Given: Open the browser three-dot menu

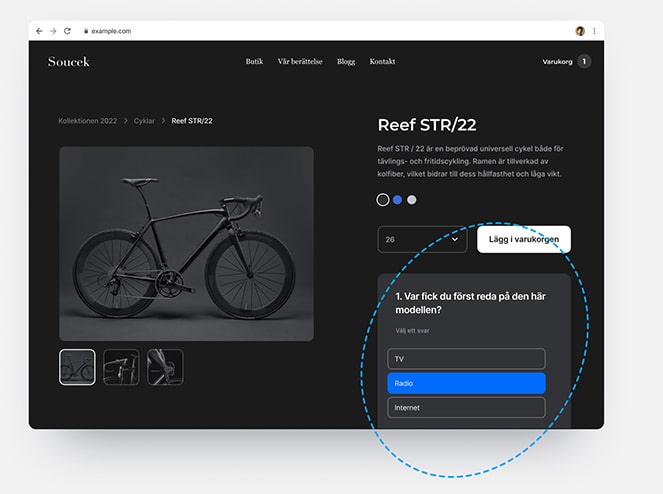Looking at the screenshot, I should point(594,31).
